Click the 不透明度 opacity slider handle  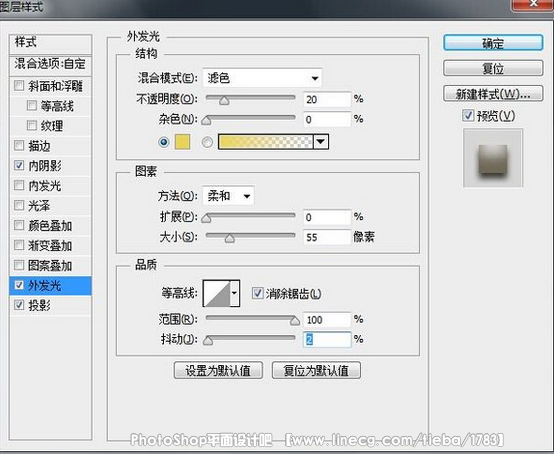click(224, 101)
